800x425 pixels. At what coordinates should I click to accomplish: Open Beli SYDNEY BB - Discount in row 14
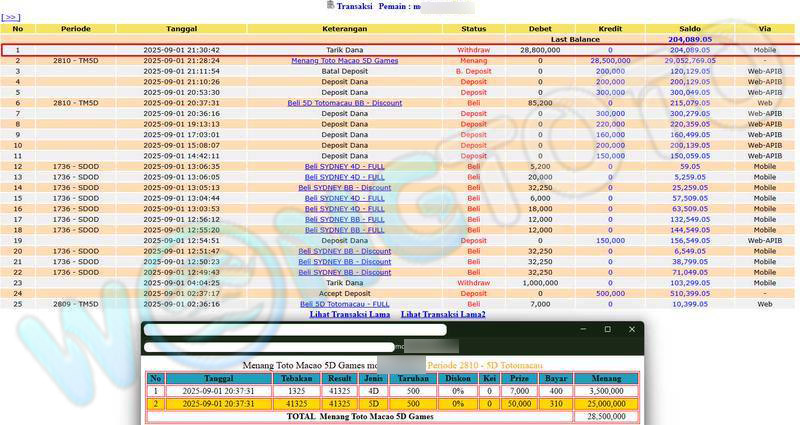[x=344, y=187]
